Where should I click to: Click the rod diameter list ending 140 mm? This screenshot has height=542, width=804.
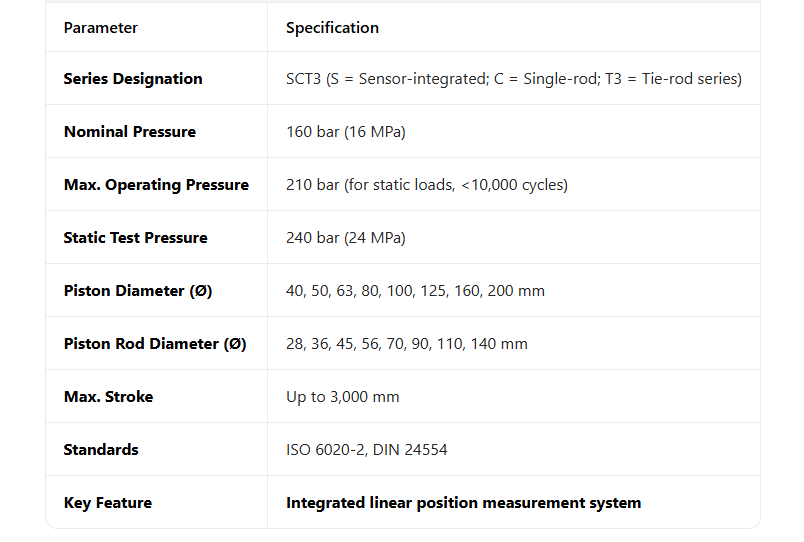[406, 344]
